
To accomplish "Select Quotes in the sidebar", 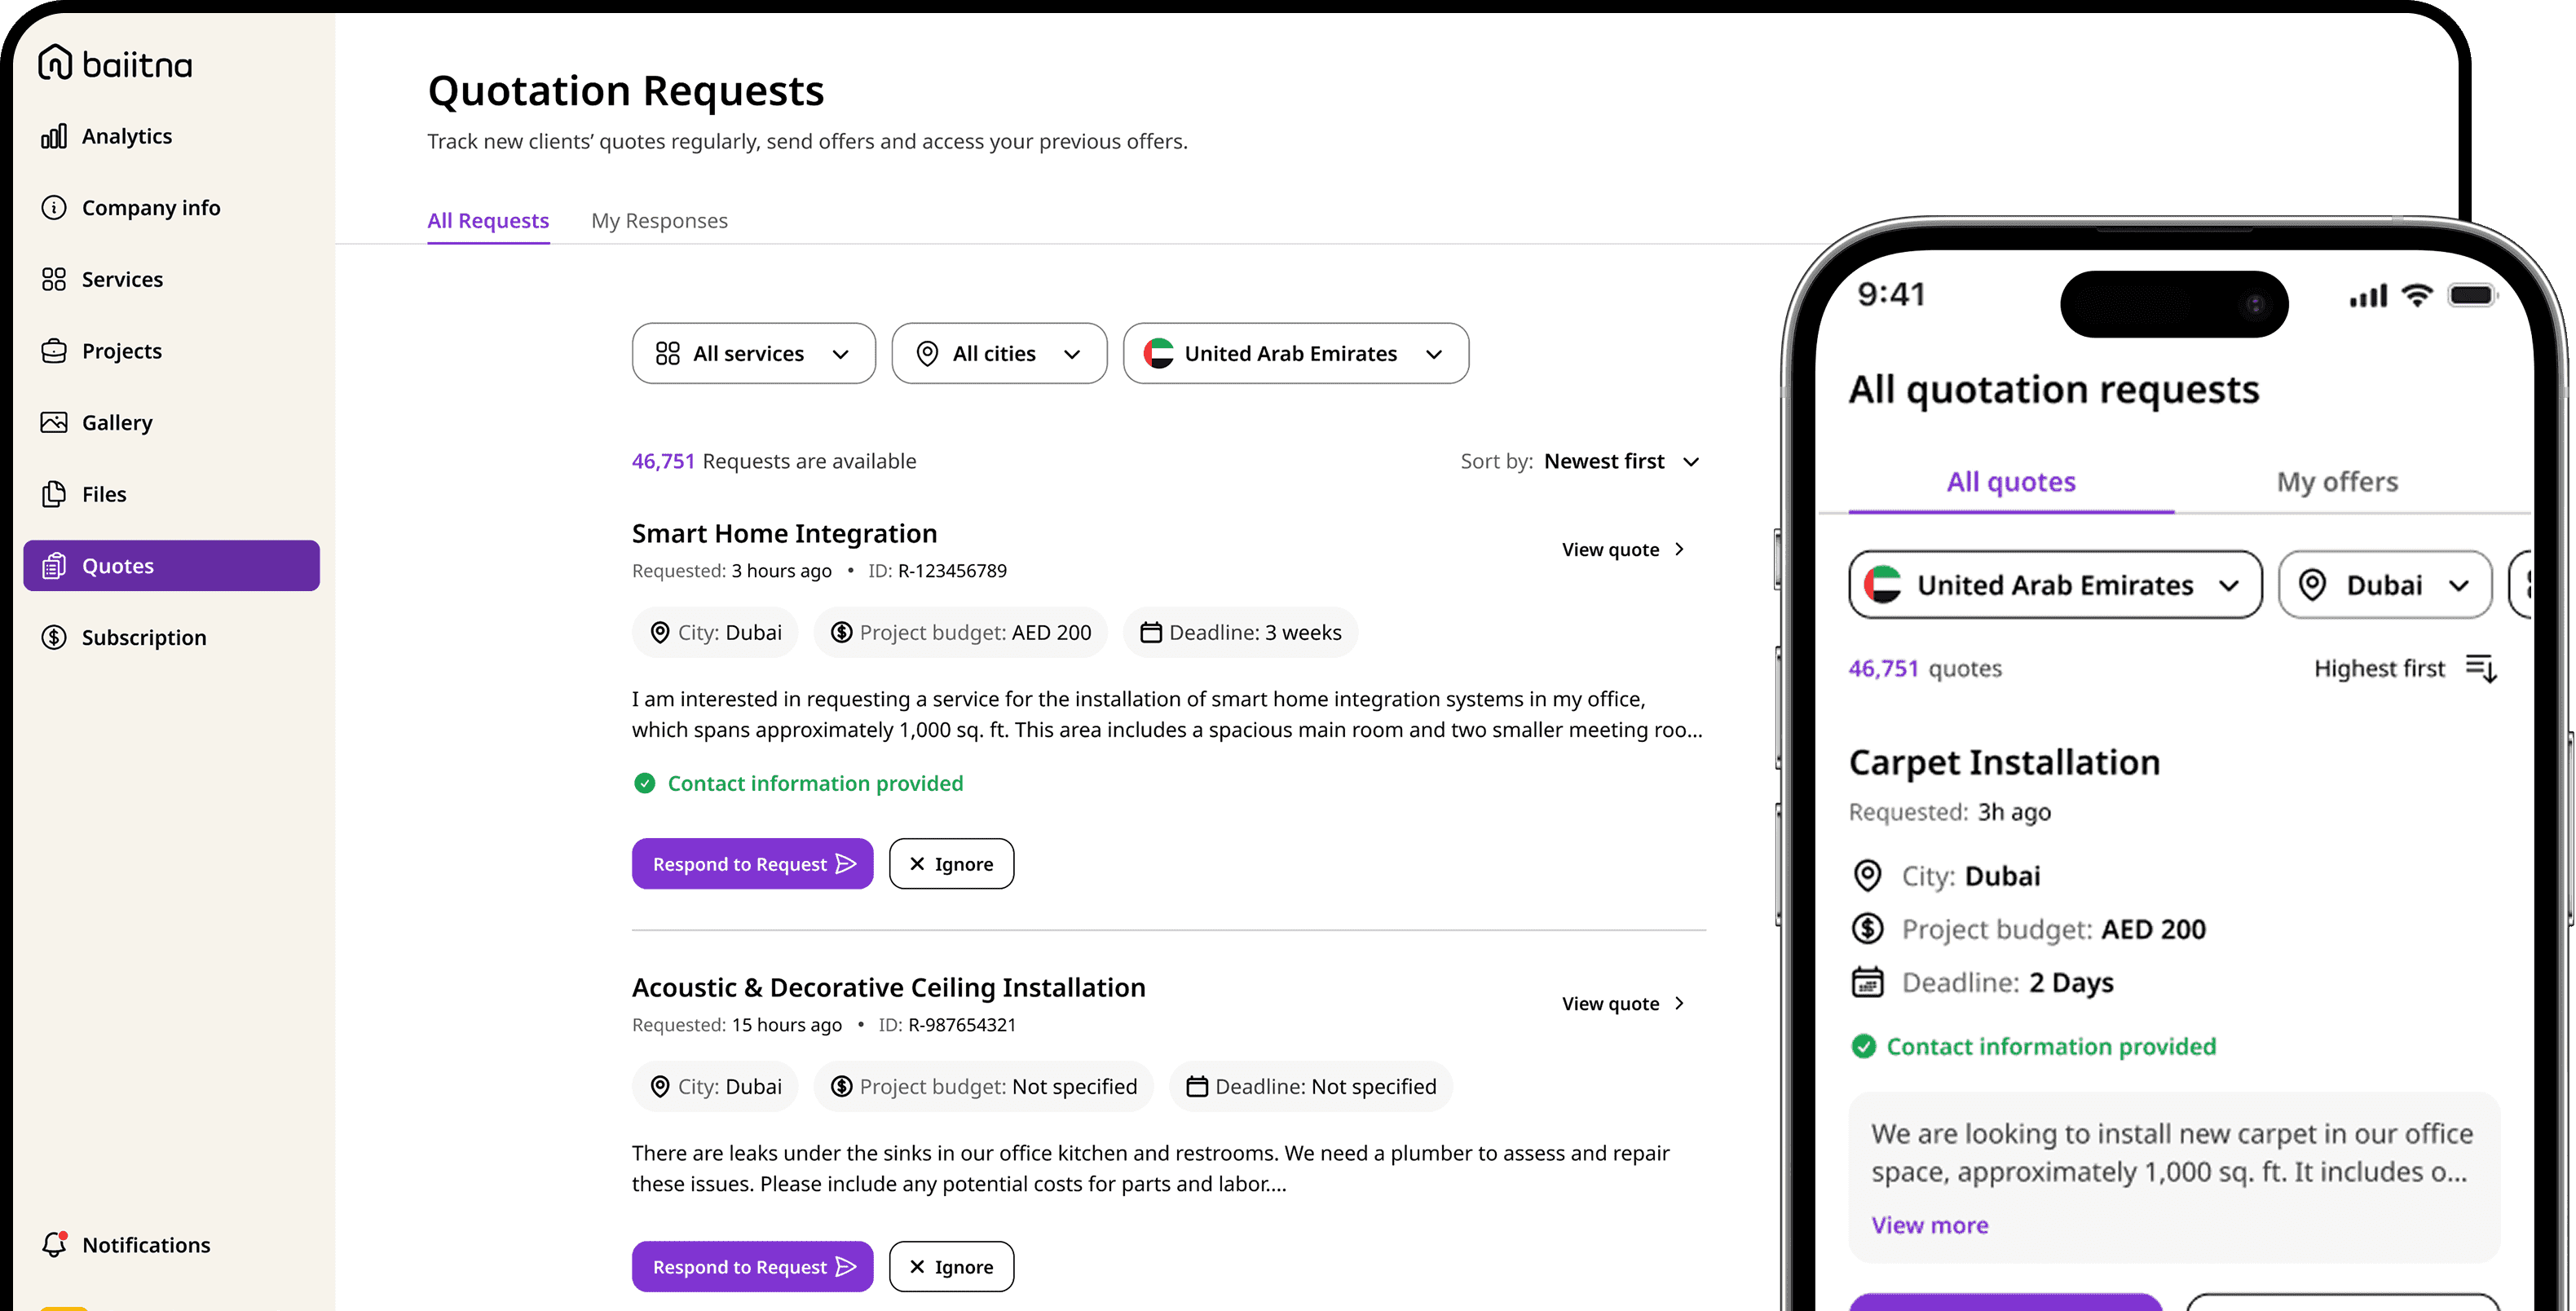I will 171,566.
